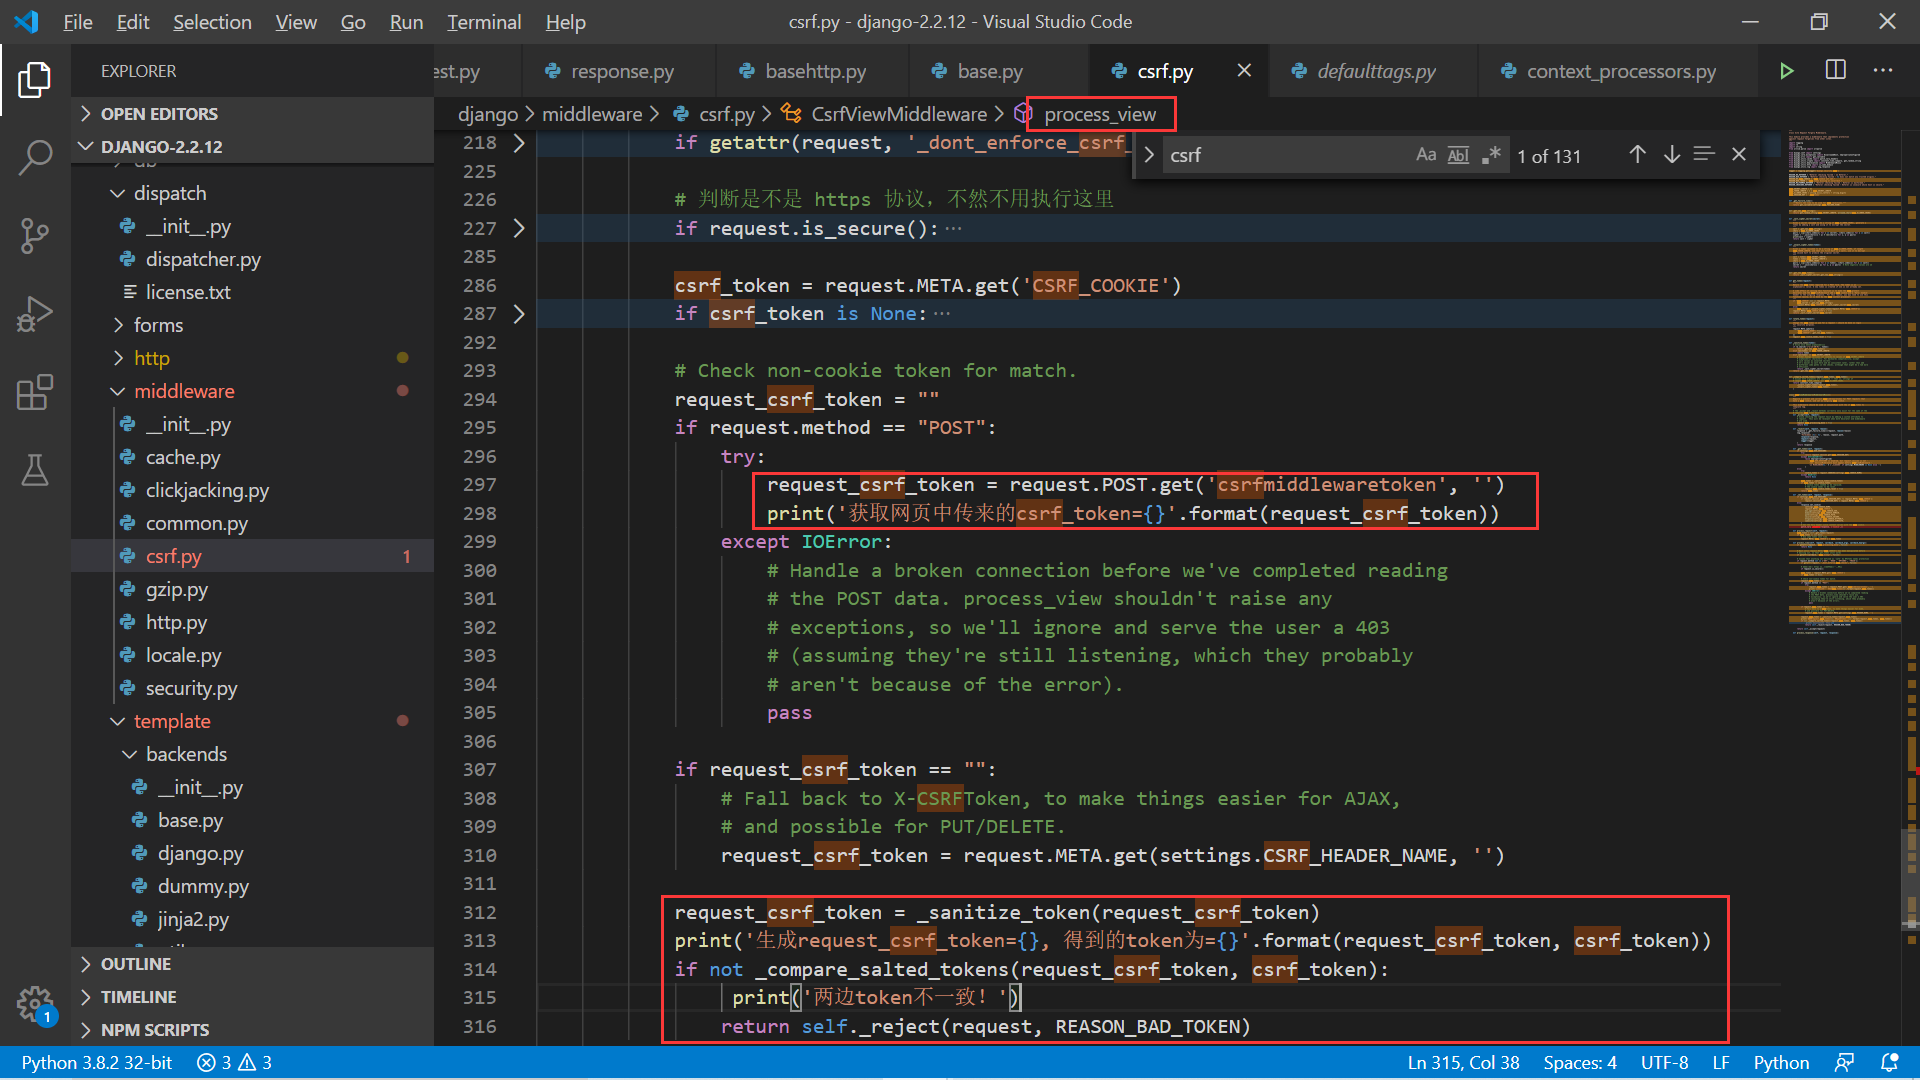Switch to context_processors.py tab
The image size is (1920, 1080).
click(x=1620, y=71)
